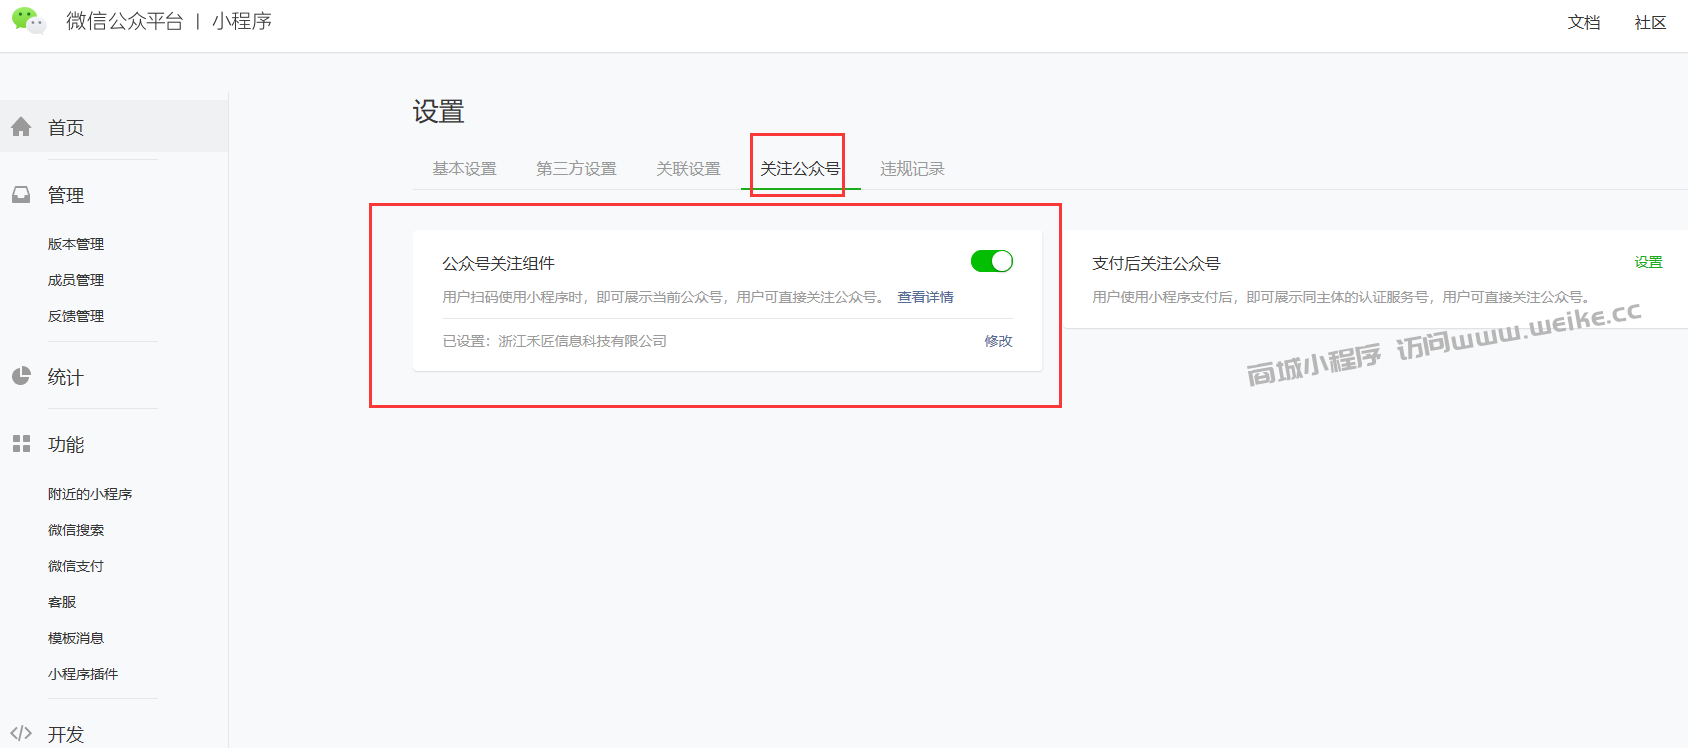Viewport: 1688px width, 748px height.
Task: Open 小程序插件 in sidebar
Action: (83, 674)
